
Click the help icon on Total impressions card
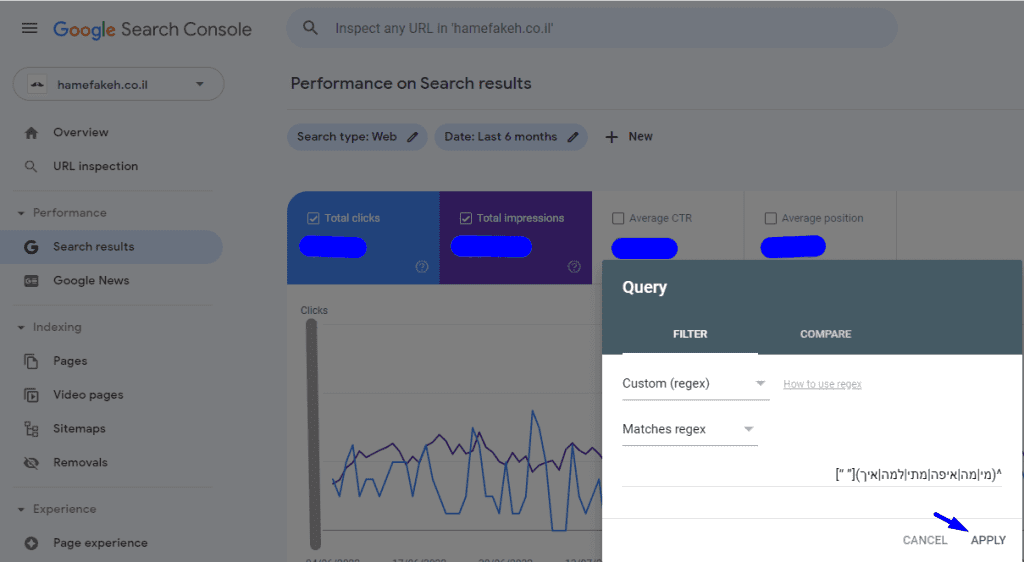pos(574,267)
